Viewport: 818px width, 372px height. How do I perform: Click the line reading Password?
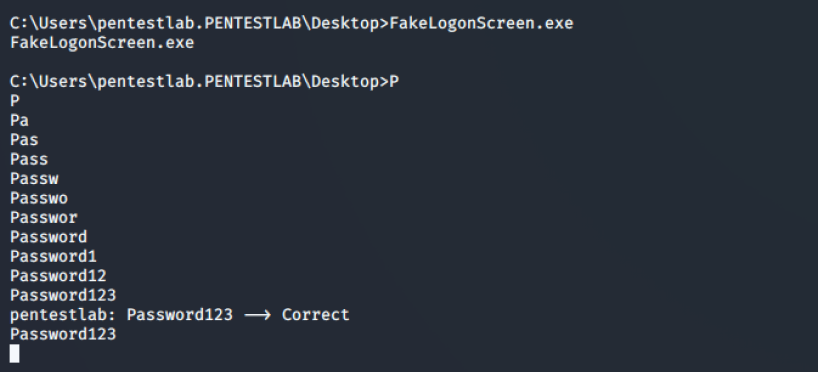[49, 237]
